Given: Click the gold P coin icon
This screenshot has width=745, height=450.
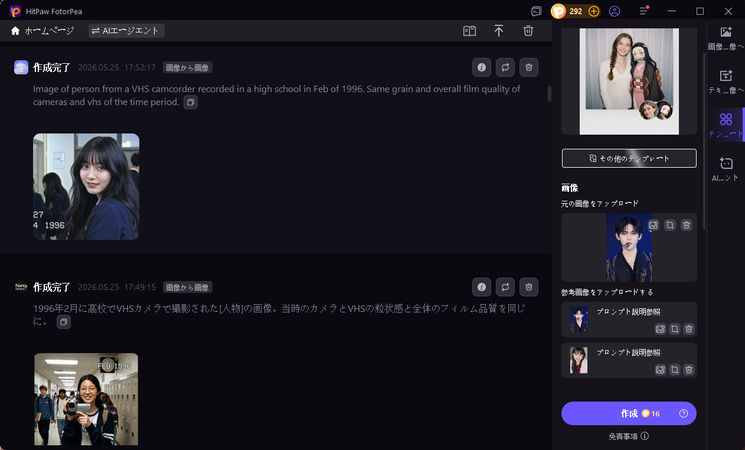Looking at the screenshot, I should (558, 11).
